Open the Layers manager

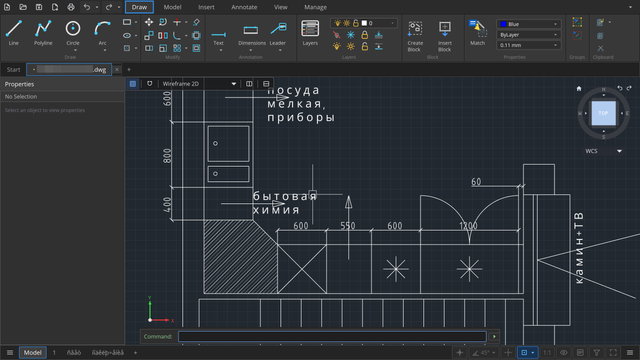click(310, 33)
